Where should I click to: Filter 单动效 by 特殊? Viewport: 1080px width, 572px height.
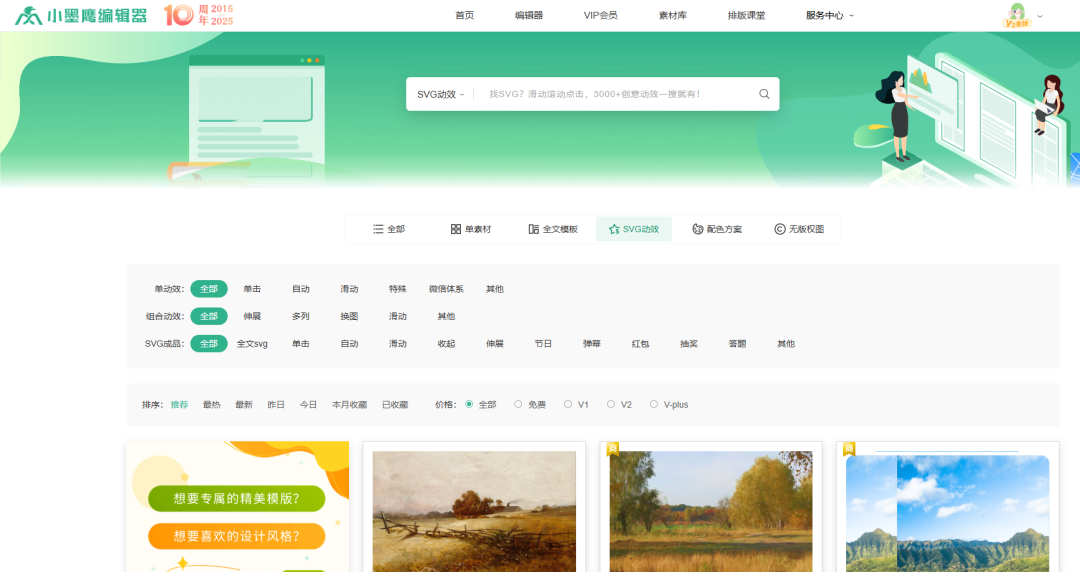tap(397, 289)
